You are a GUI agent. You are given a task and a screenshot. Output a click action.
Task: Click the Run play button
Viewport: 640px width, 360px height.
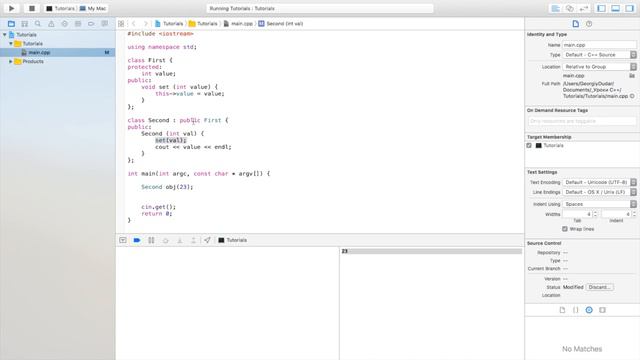[x=11, y=8]
